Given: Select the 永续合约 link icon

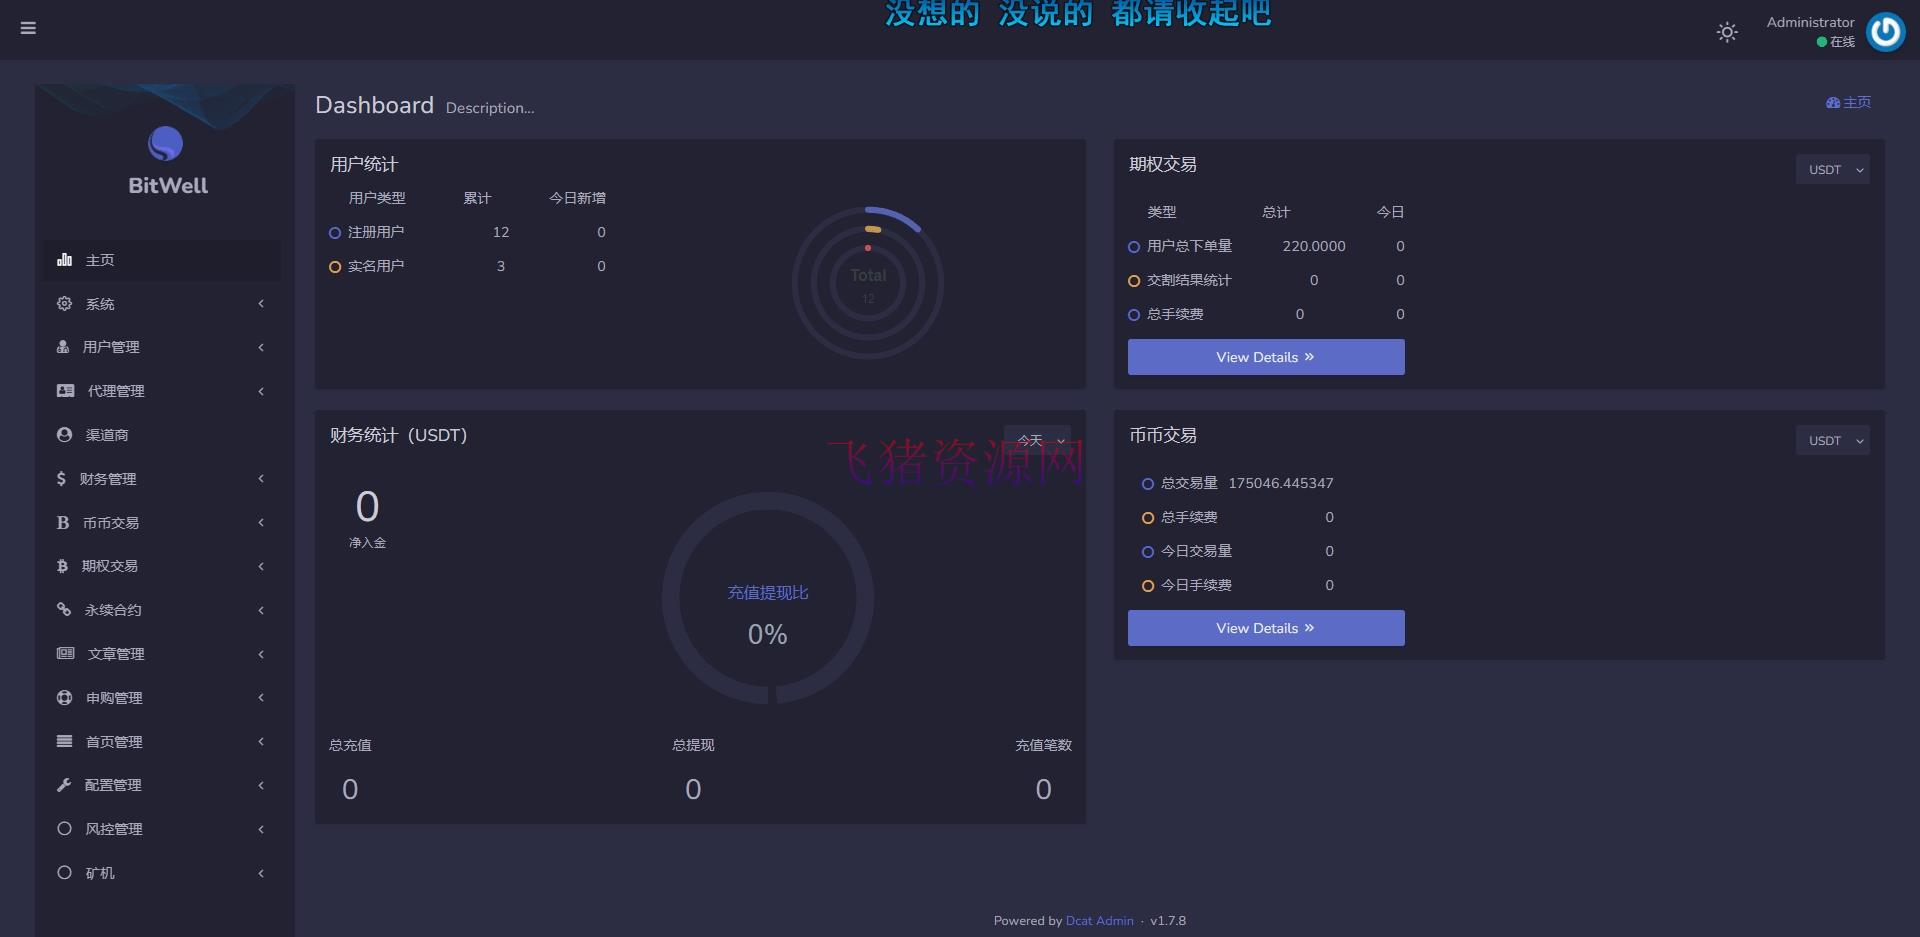Looking at the screenshot, I should click(64, 610).
